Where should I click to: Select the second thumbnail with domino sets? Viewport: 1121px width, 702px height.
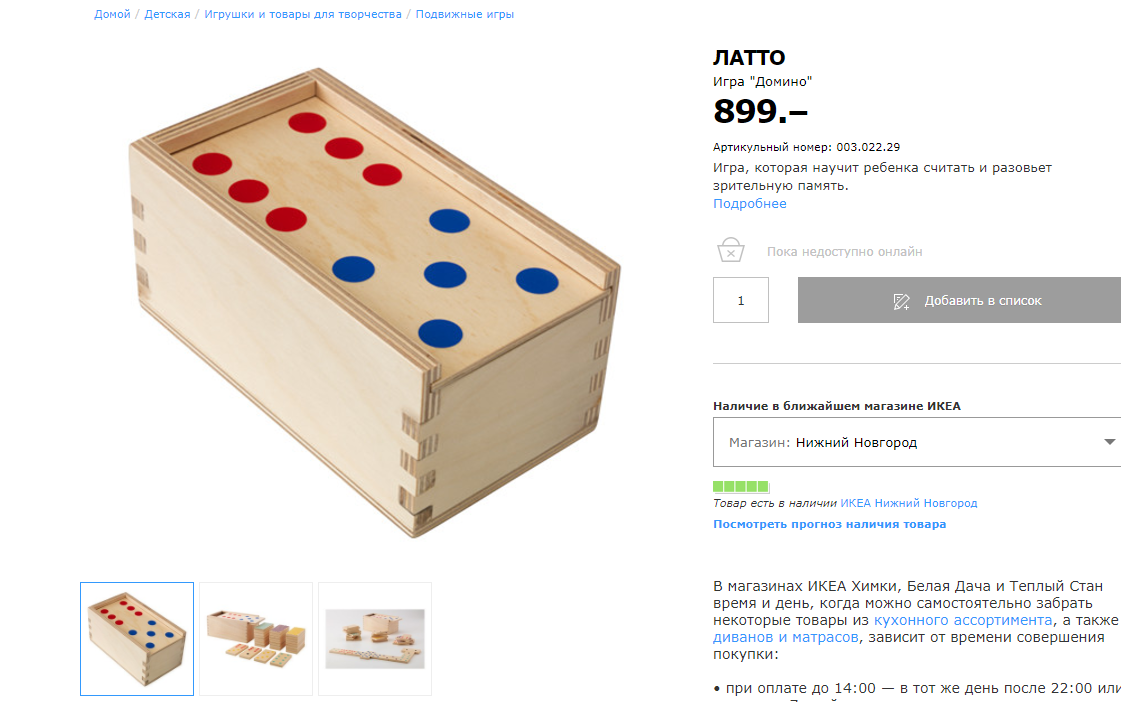click(x=256, y=639)
